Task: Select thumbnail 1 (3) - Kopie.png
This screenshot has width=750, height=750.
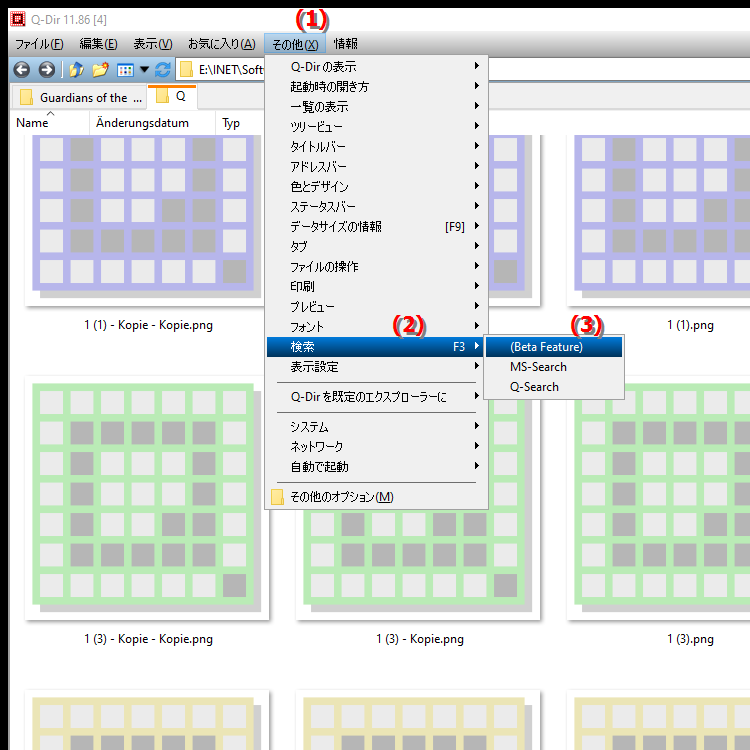Action: coord(418,564)
